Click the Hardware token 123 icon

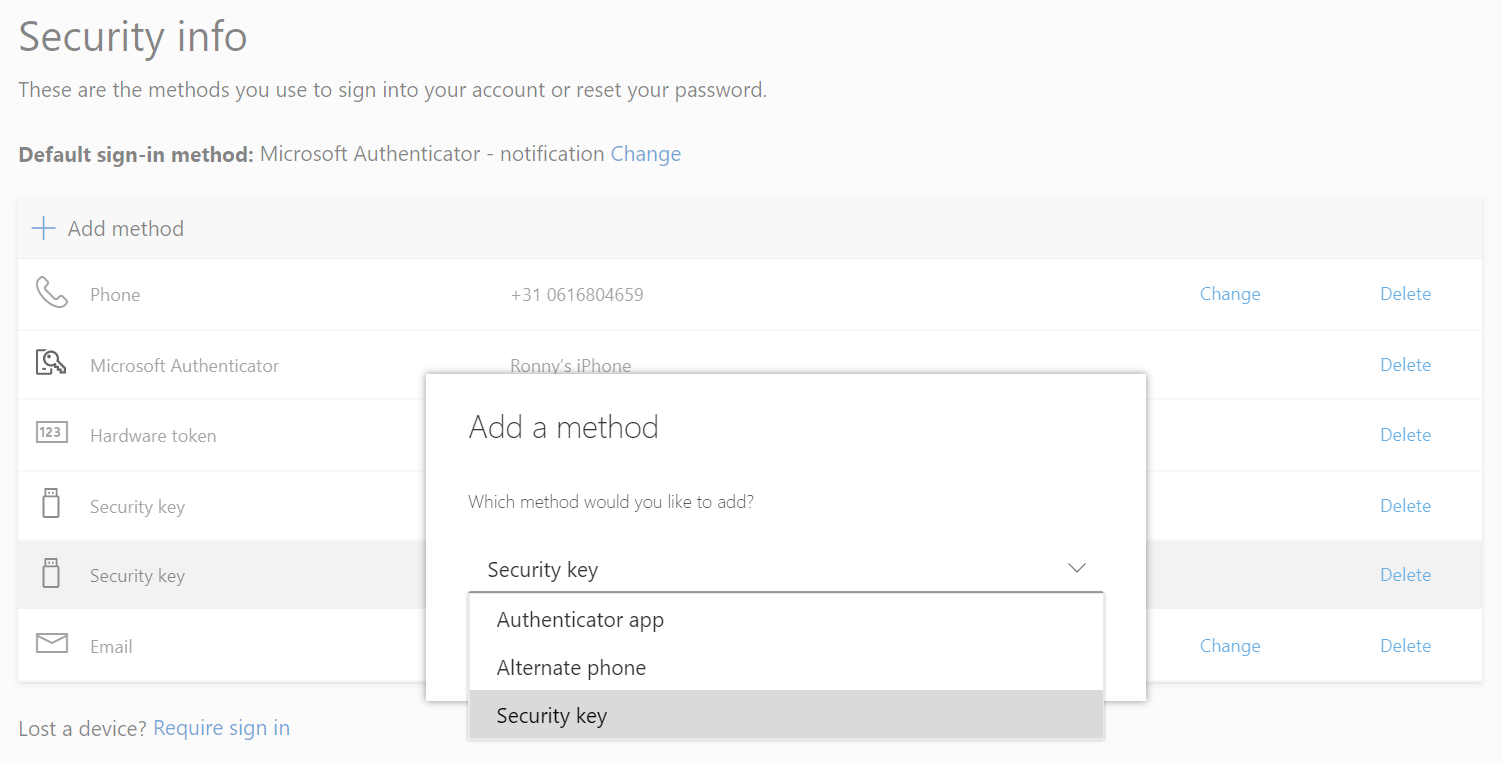click(51, 433)
